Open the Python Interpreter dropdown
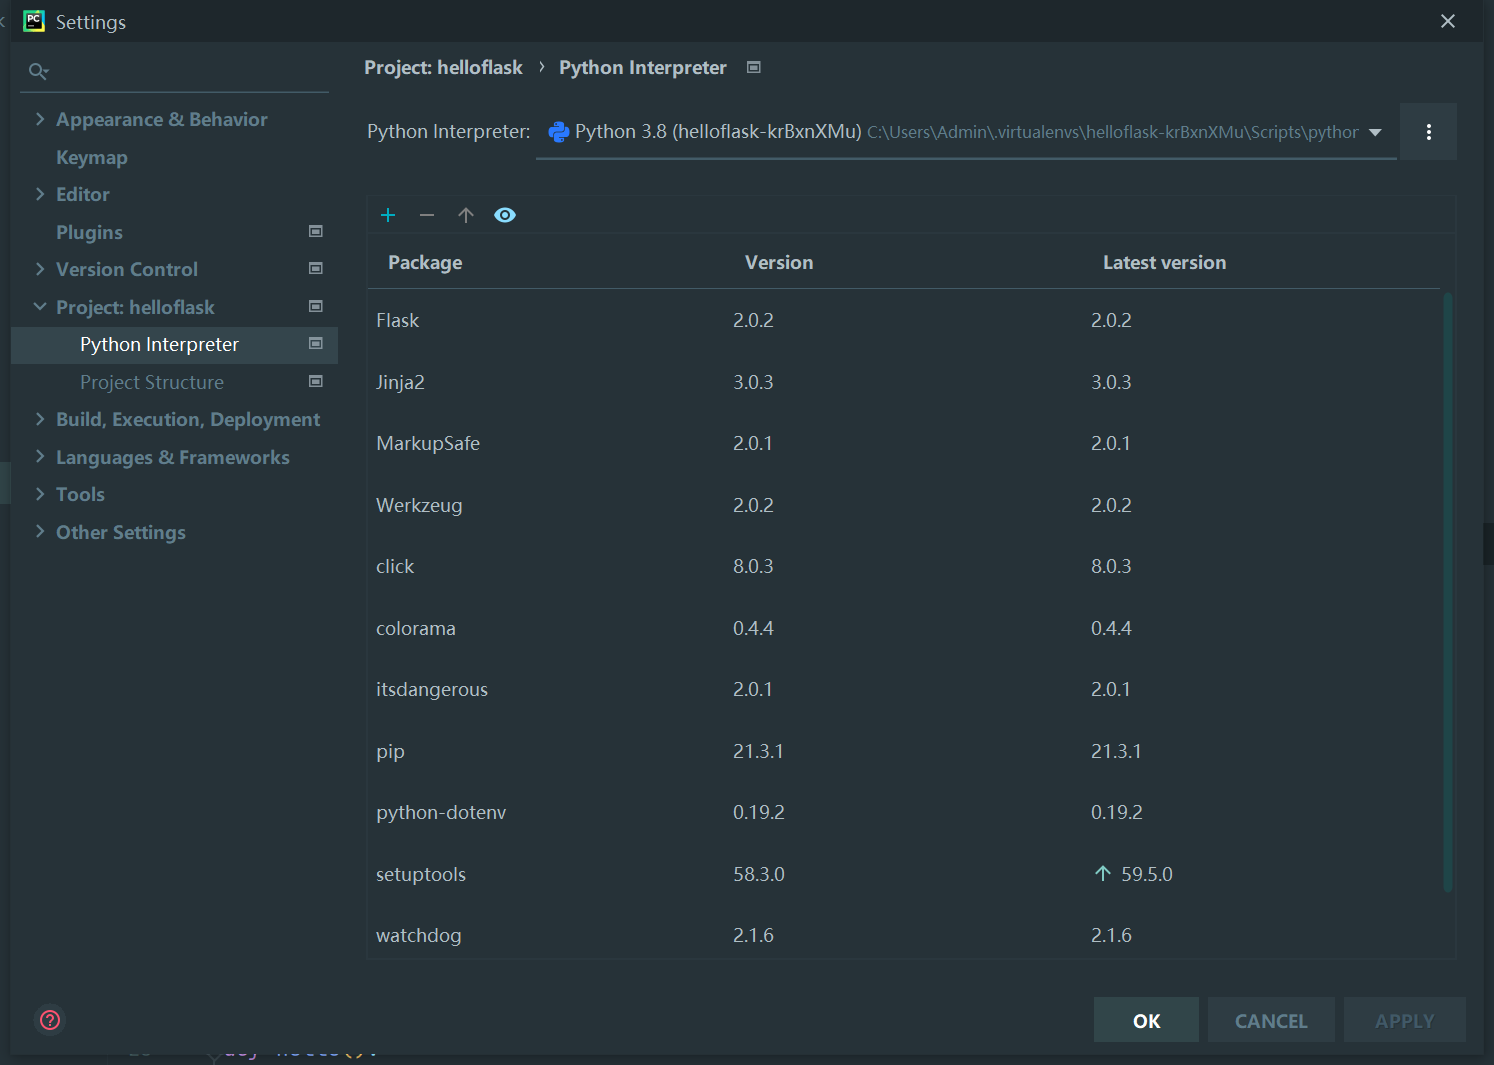 (x=966, y=132)
